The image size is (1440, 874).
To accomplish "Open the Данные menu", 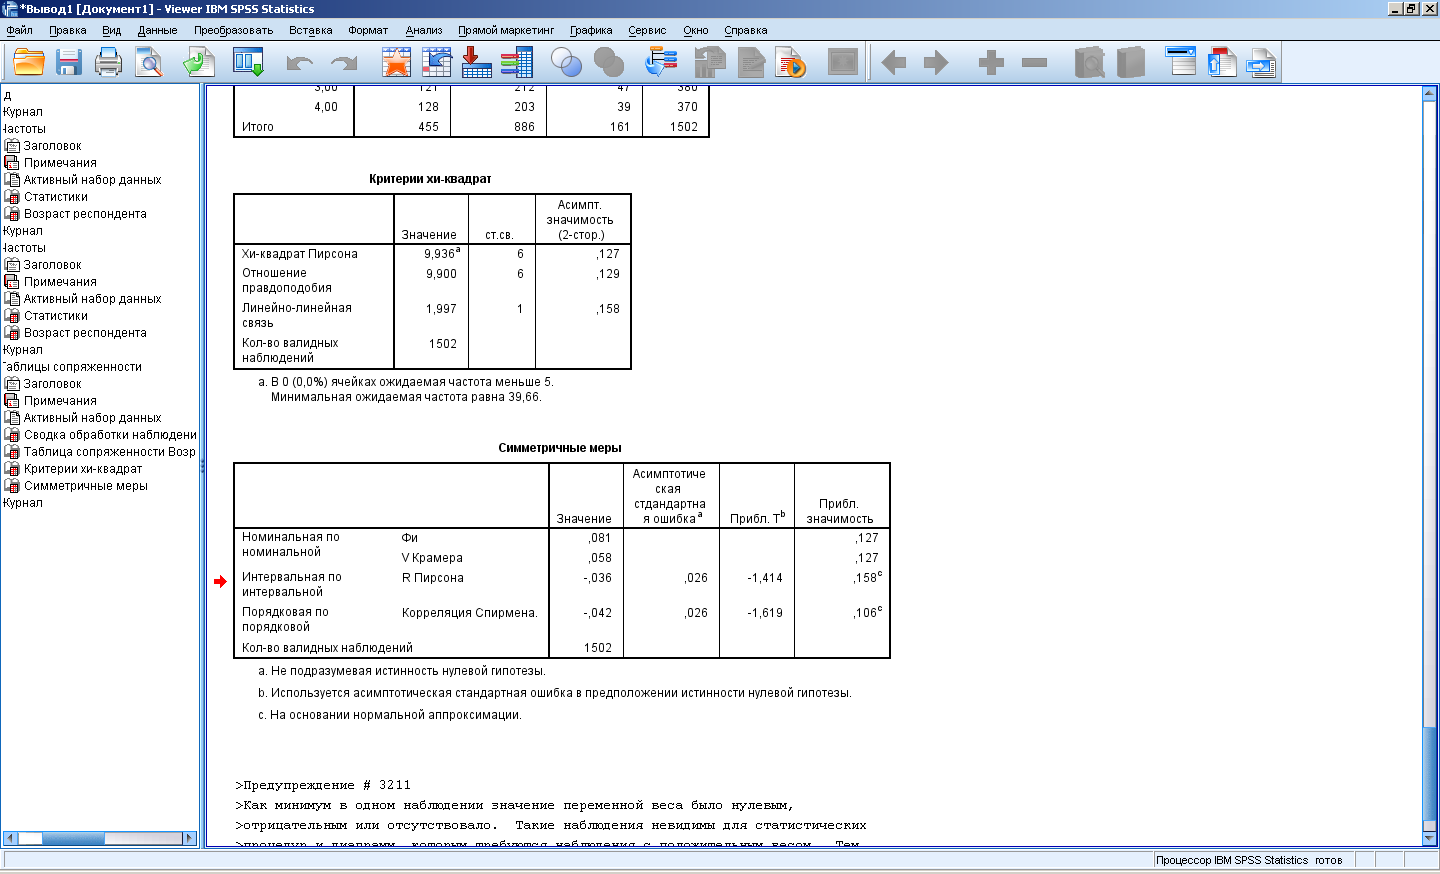I will (157, 30).
